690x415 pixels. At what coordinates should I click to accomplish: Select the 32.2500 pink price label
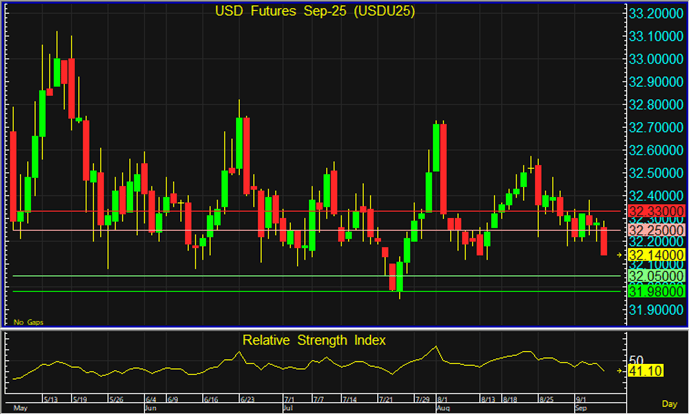tap(656, 231)
